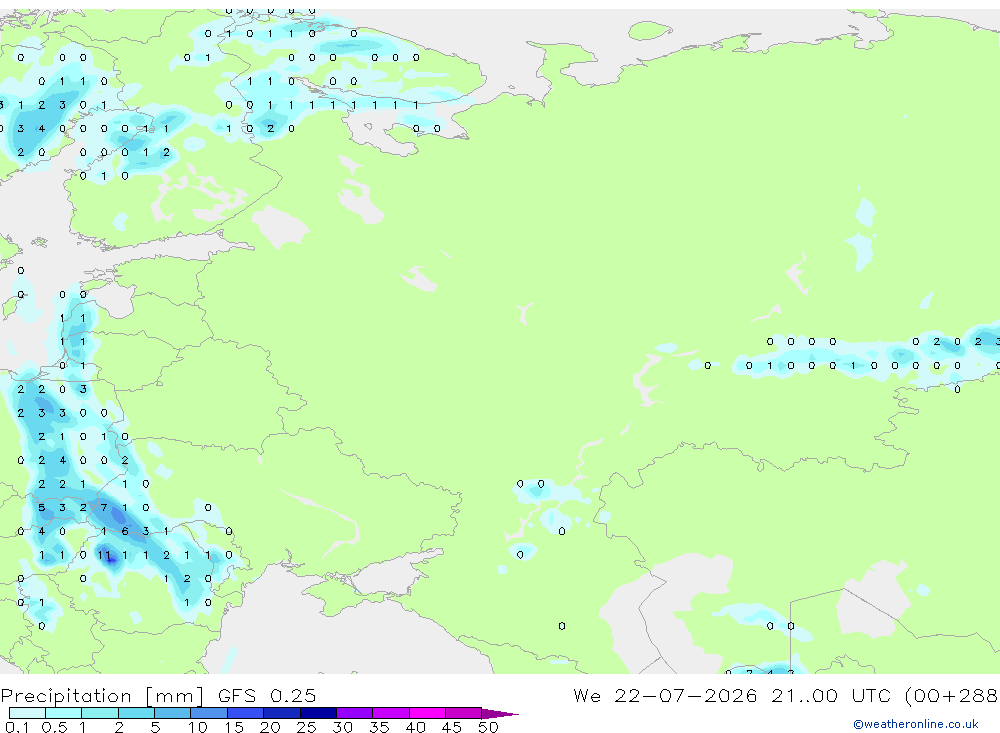Image resolution: width=1000 pixels, height=733 pixels.
Task: Choose the 15–20 mm blue legend swatch
Action: tap(246, 713)
